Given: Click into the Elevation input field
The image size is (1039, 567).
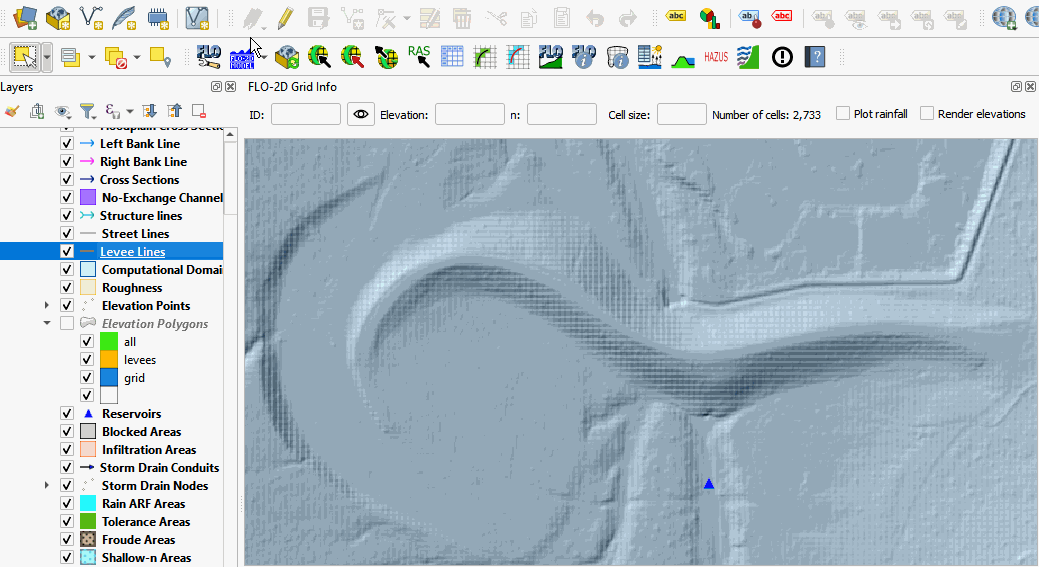Looking at the screenshot, I should click(468, 114).
